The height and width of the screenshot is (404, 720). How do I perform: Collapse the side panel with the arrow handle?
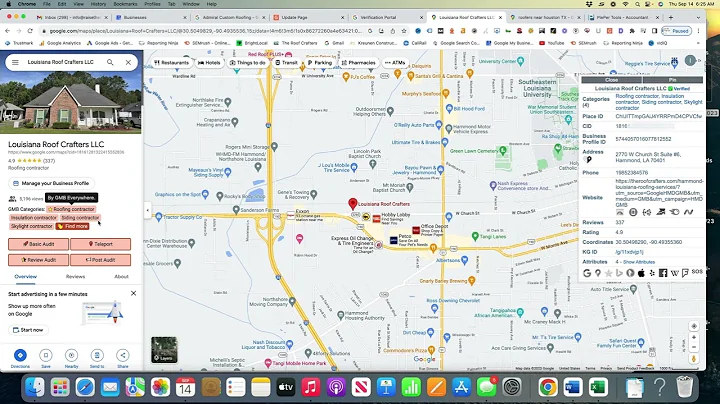pyautogui.click(x=147, y=210)
